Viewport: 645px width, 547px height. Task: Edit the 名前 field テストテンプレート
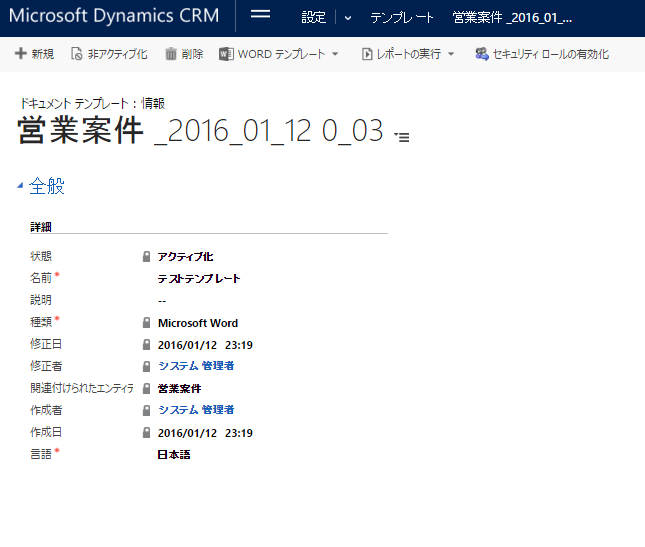(x=199, y=278)
